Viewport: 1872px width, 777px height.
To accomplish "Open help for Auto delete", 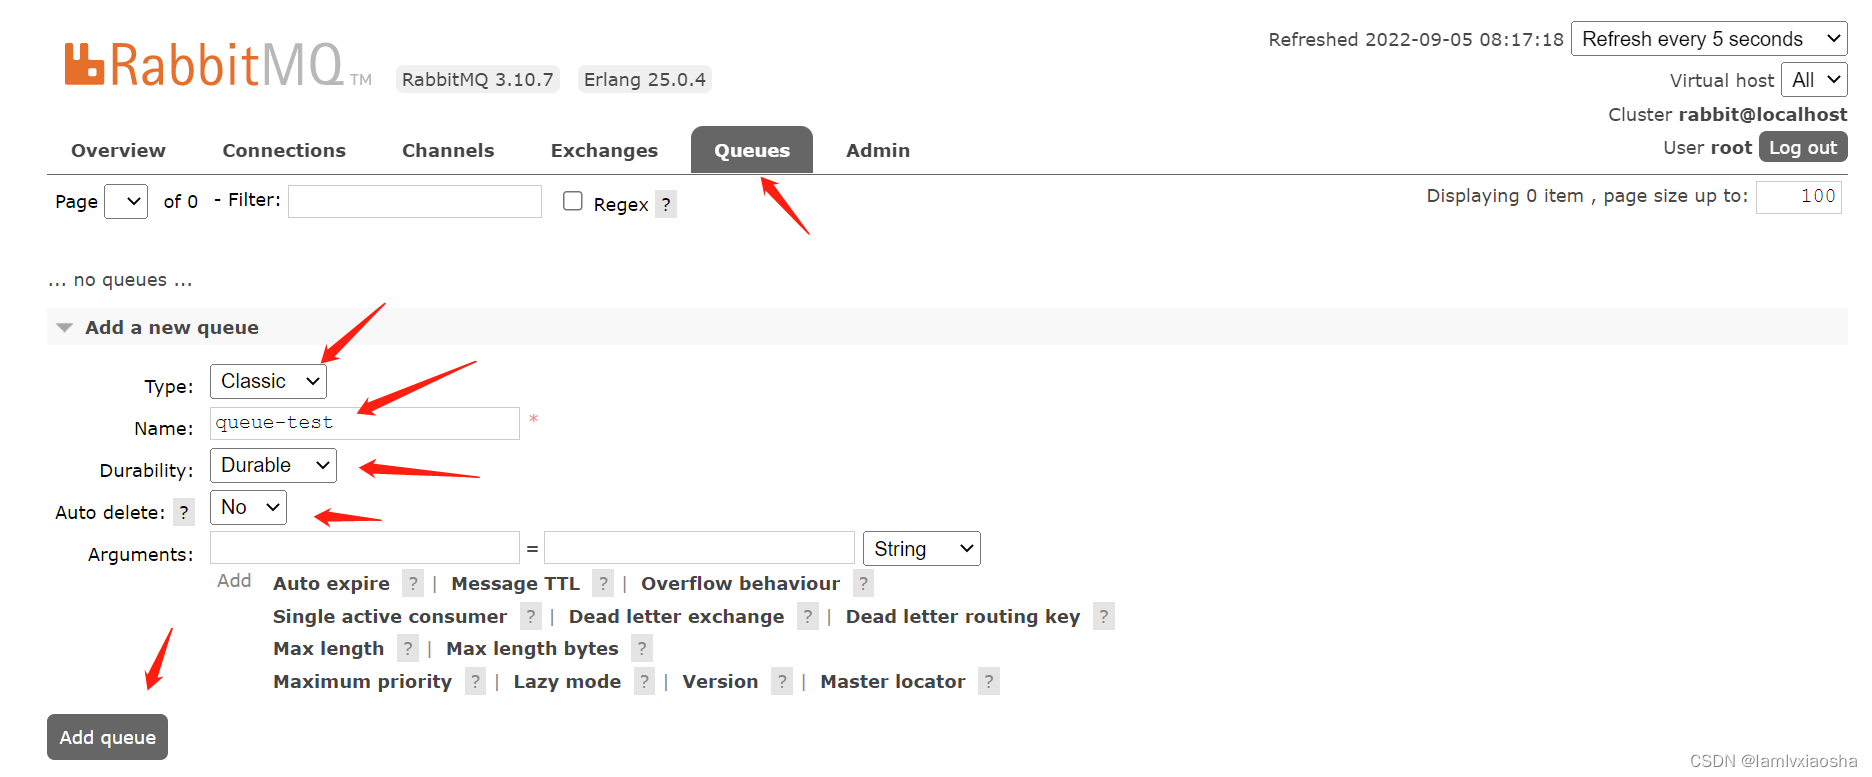I will tap(184, 512).
